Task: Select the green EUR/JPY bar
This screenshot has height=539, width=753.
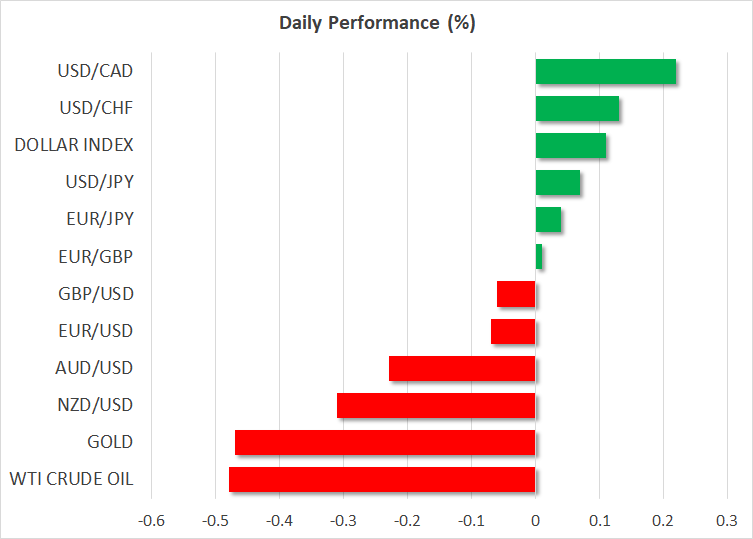Action: pyautogui.click(x=548, y=220)
